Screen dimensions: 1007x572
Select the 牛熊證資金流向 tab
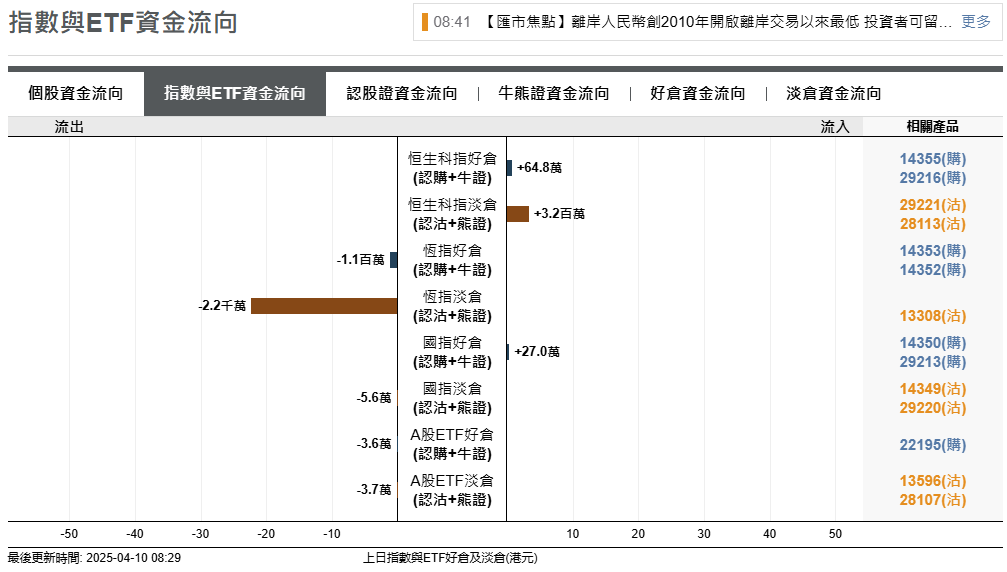click(x=554, y=94)
